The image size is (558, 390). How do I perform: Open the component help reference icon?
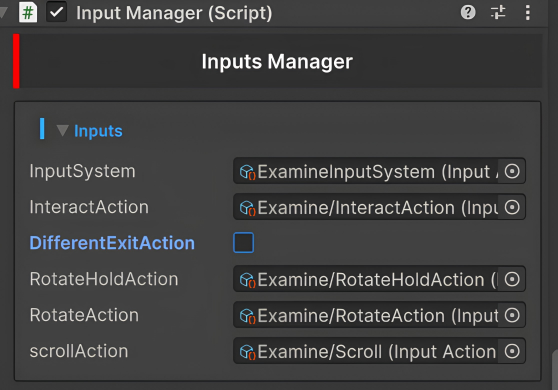[x=468, y=13]
